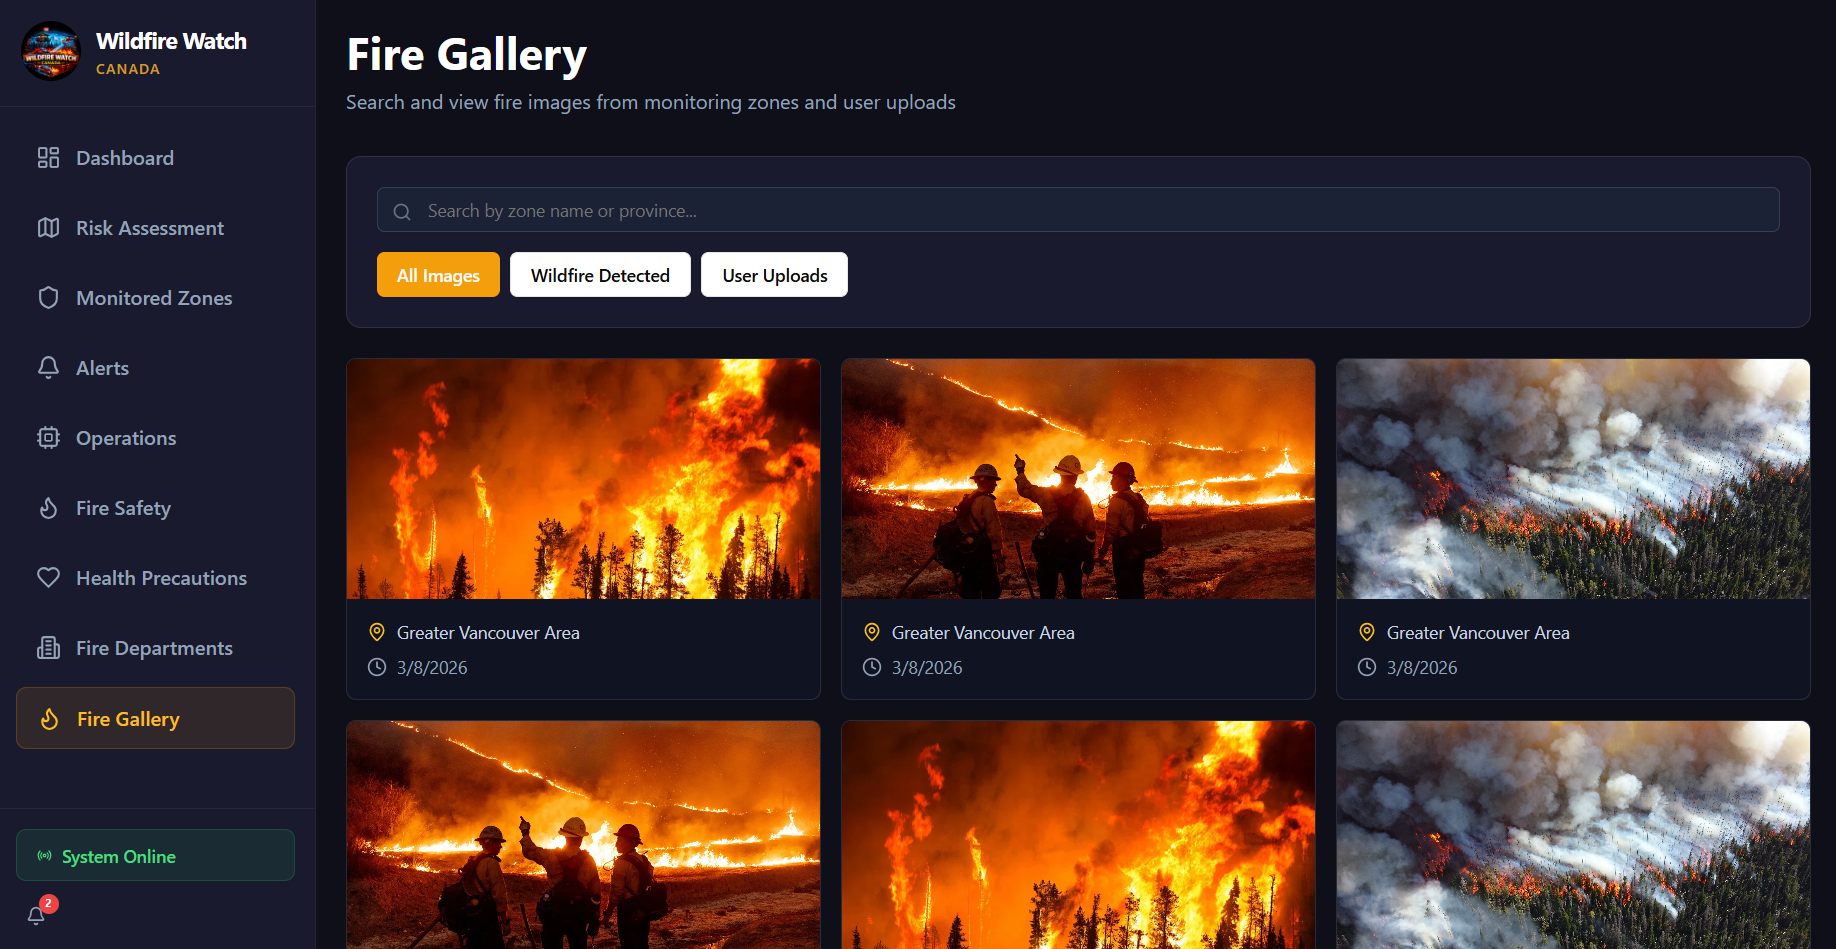Open the bottom-row firefighters silhouette image
1836x949 pixels.
pyautogui.click(x=583, y=835)
